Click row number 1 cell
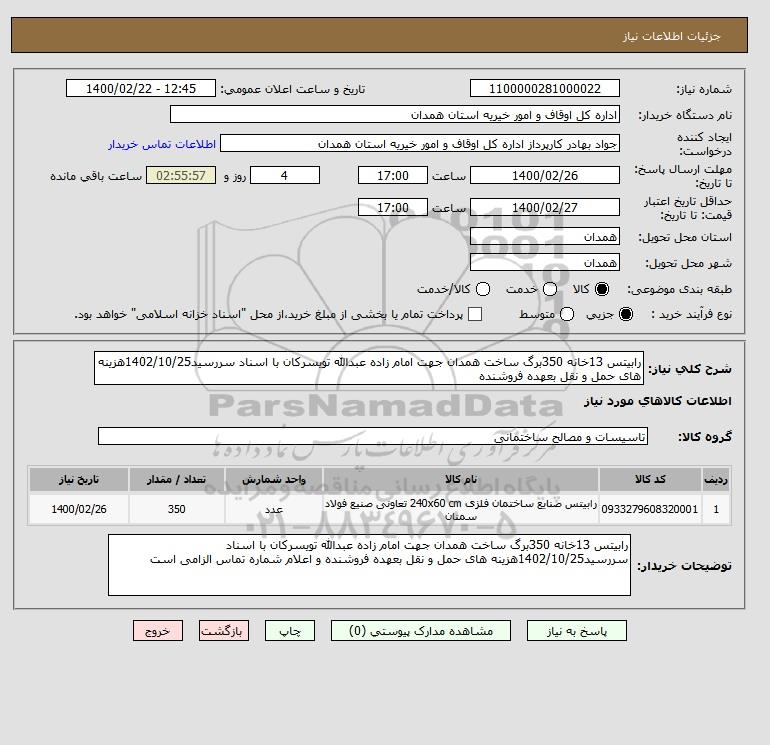Image resolution: width=770 pixels, height=745 pixels. click(716, 509)
